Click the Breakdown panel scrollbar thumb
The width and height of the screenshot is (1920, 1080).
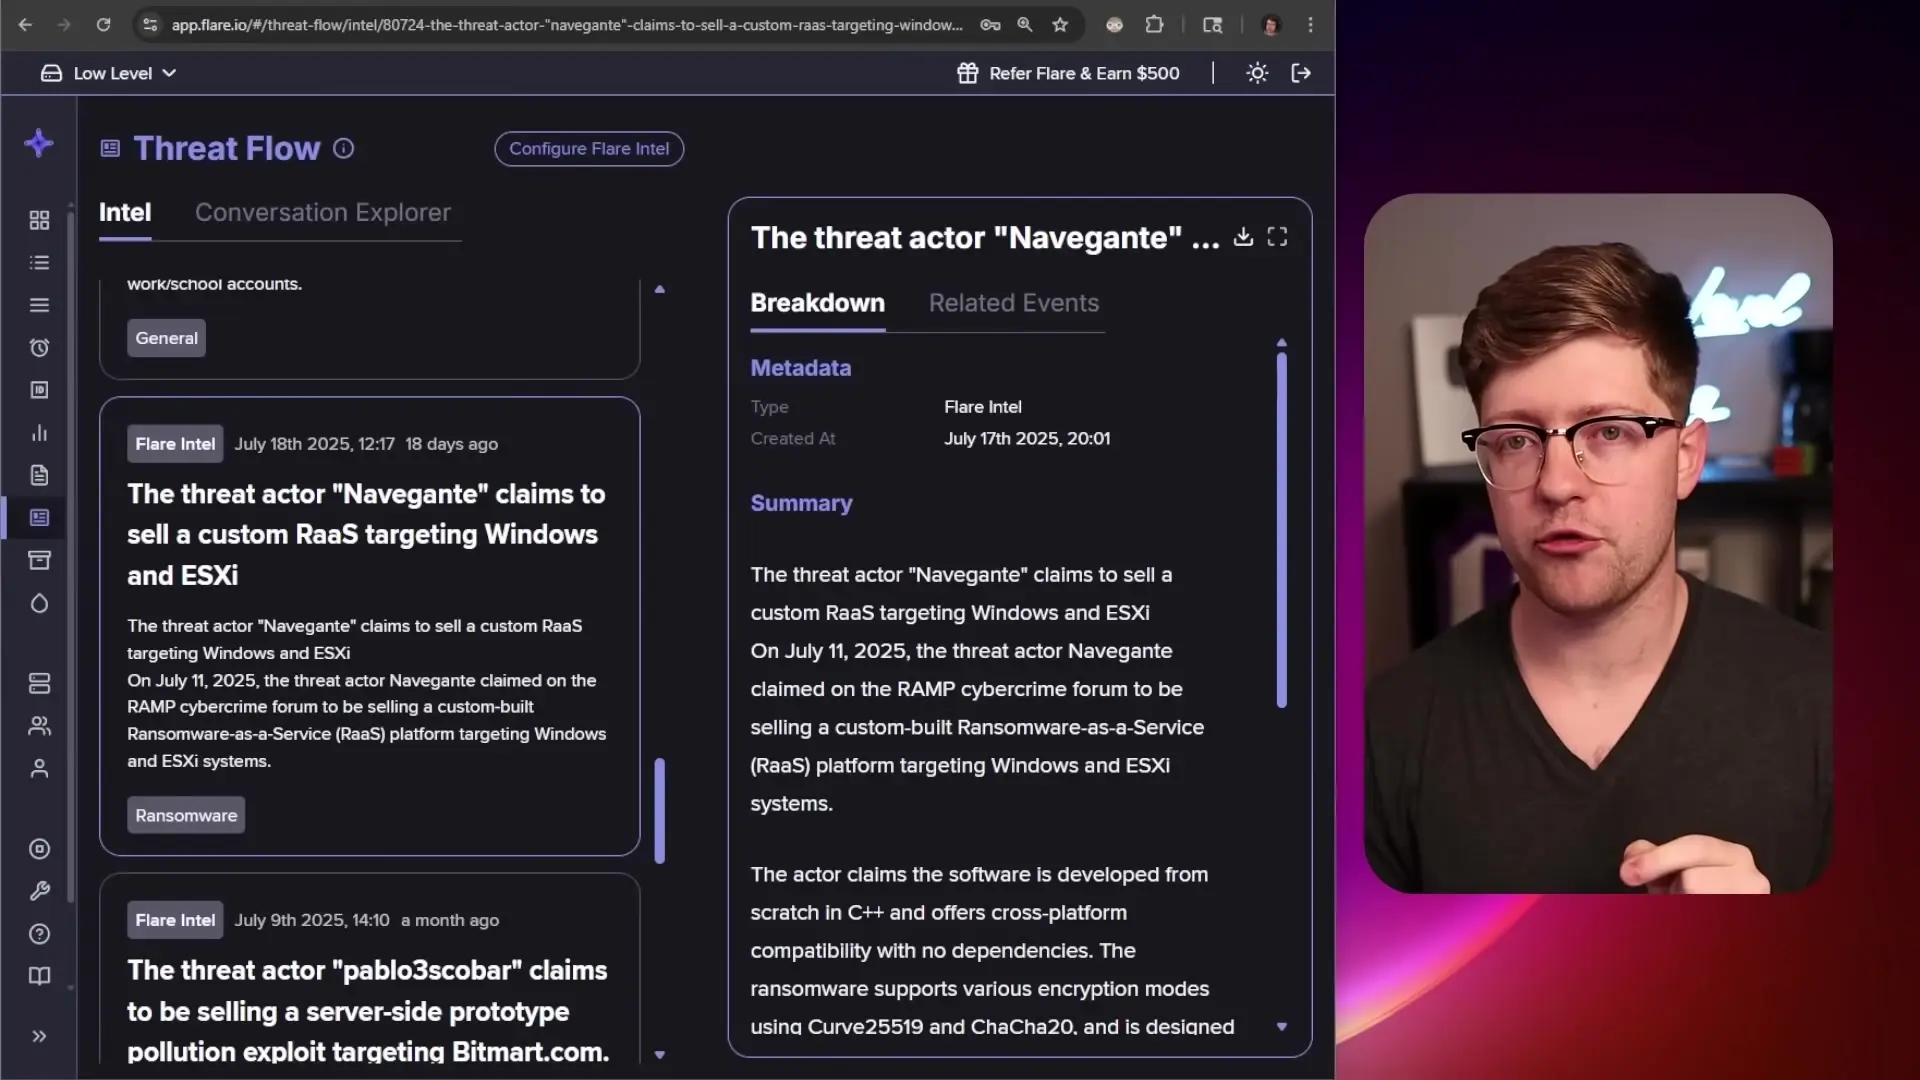point(1281,530)
